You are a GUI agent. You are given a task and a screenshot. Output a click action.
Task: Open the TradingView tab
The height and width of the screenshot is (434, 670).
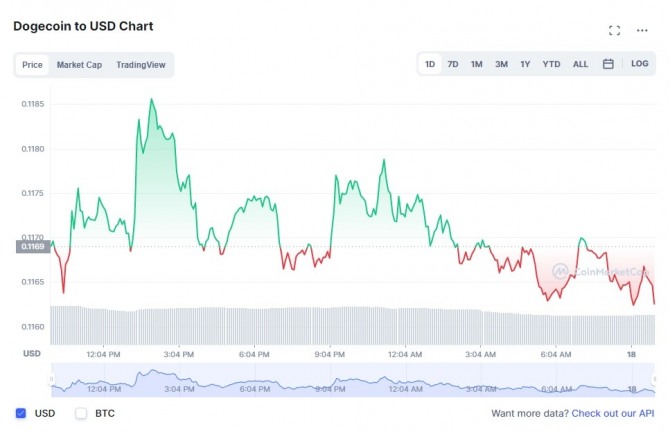coord(141,65)
